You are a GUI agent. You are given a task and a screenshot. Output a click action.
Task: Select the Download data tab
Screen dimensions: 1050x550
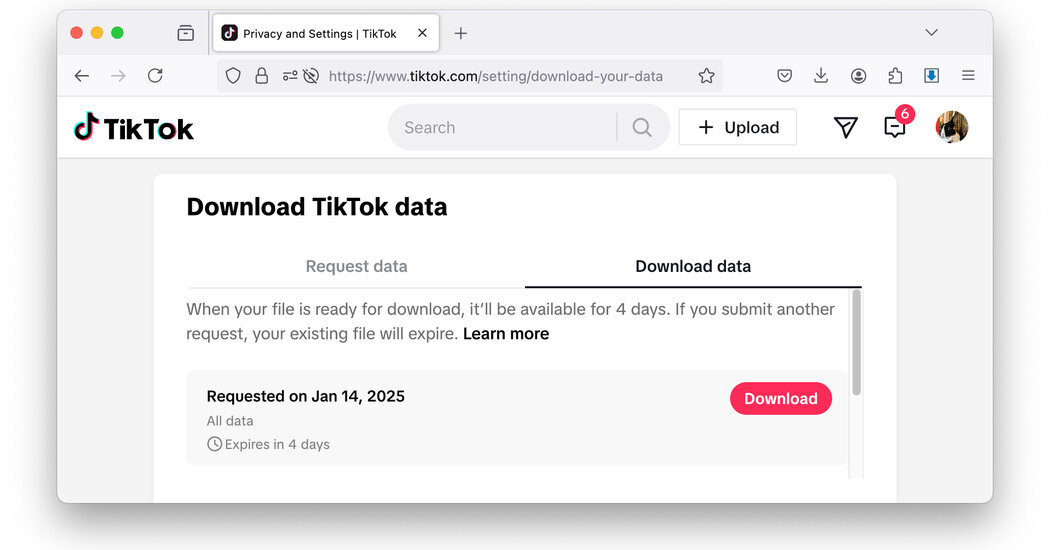click(x=693, y=266)
